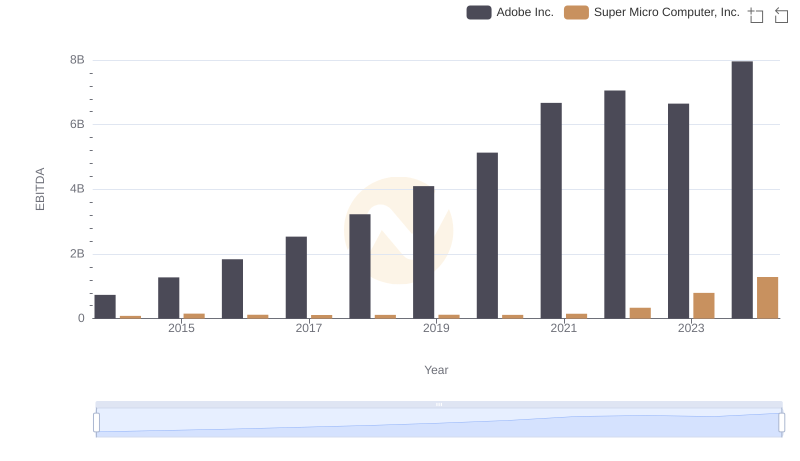The height and width of the screenshot is (461, 800).
Task: Click the 2023 x-axis label
Action: [691, 328]
